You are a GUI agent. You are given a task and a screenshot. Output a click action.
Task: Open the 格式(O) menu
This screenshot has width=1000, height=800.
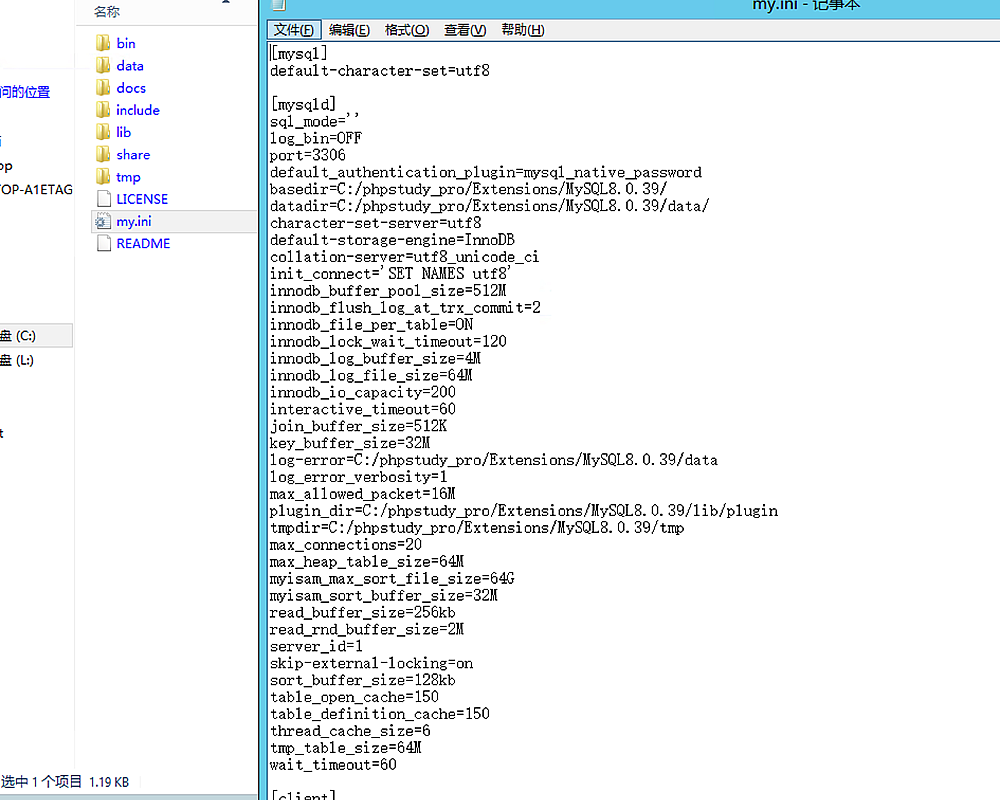coord(407,30)
